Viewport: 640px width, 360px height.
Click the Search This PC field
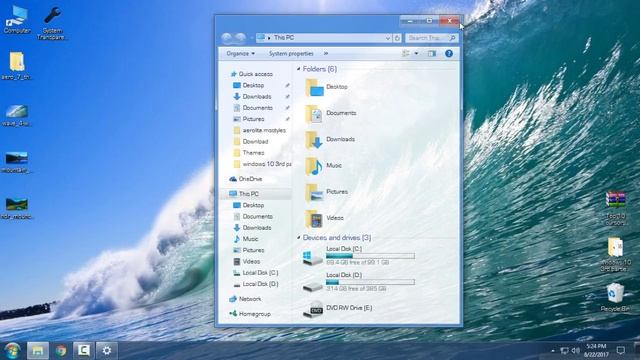click(x=431, y=38)
